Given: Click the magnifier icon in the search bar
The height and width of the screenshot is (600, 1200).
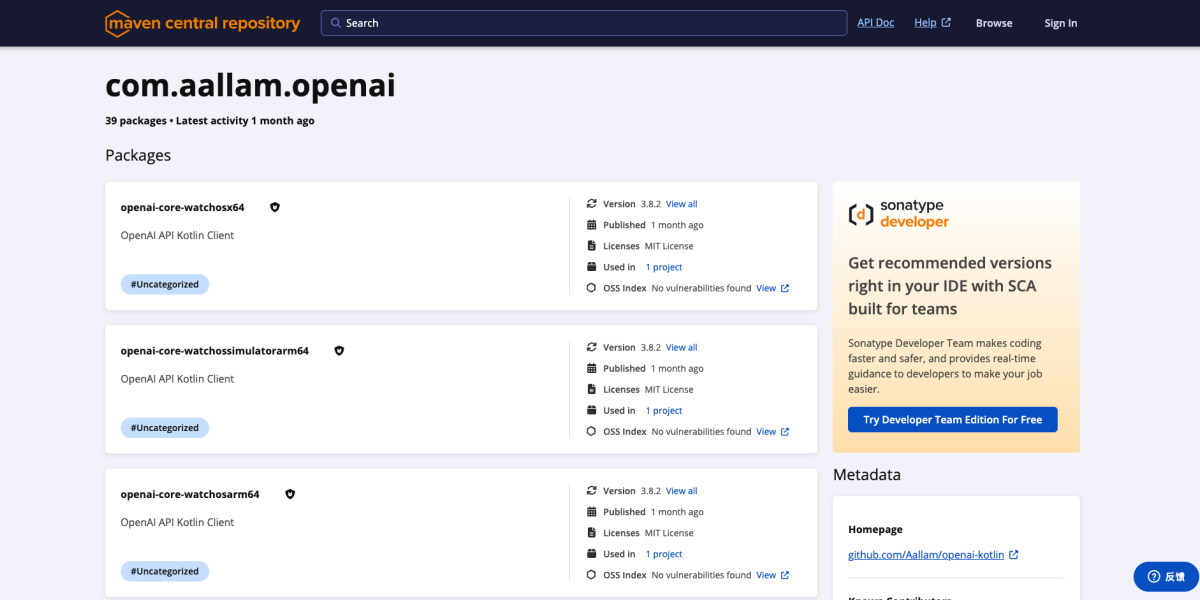Looking at the screenshot, I should point(335,22).
